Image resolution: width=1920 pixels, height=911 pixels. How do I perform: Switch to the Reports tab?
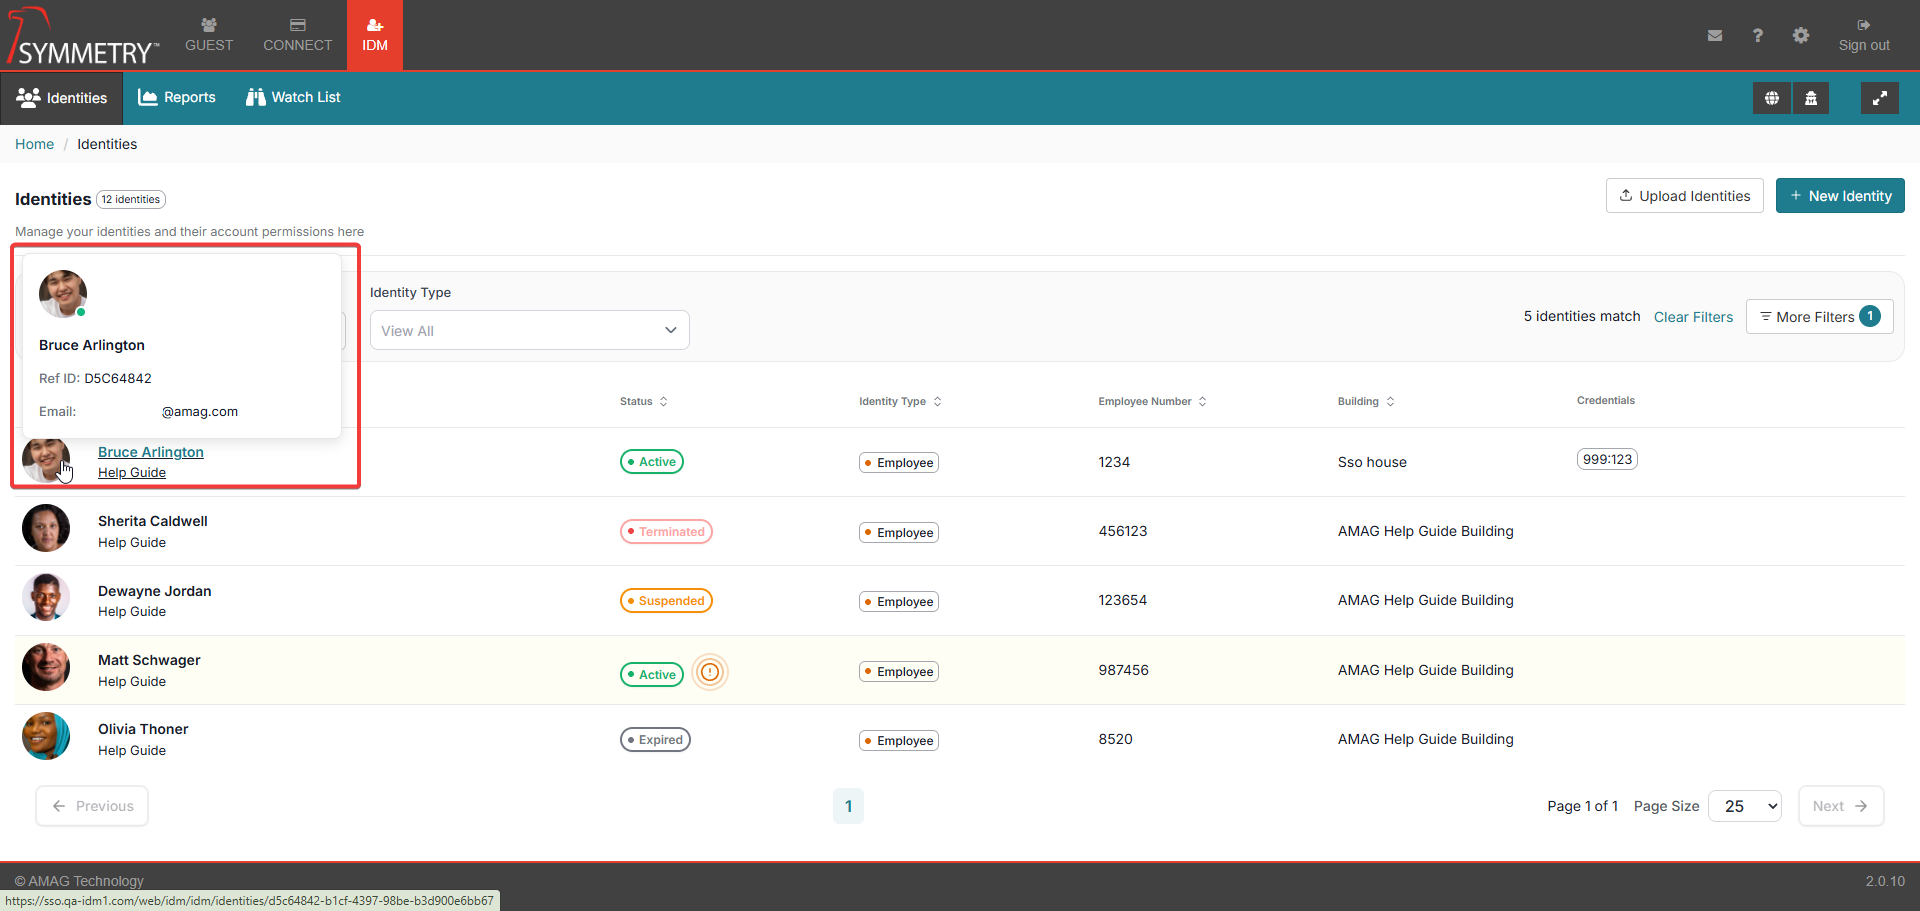tap(177, 98)
